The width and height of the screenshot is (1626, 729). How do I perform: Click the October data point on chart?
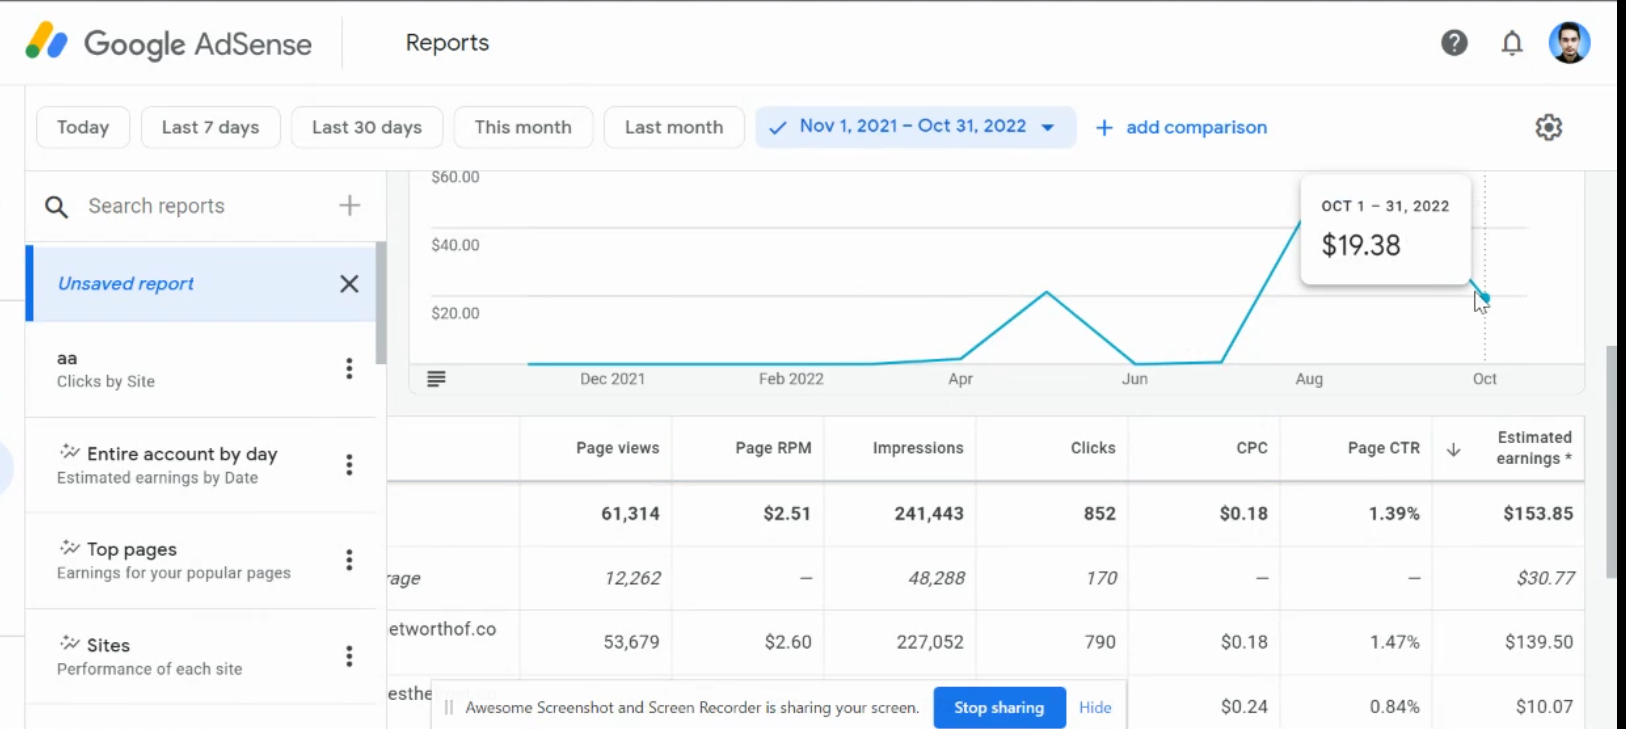(x=1485, y=297)
